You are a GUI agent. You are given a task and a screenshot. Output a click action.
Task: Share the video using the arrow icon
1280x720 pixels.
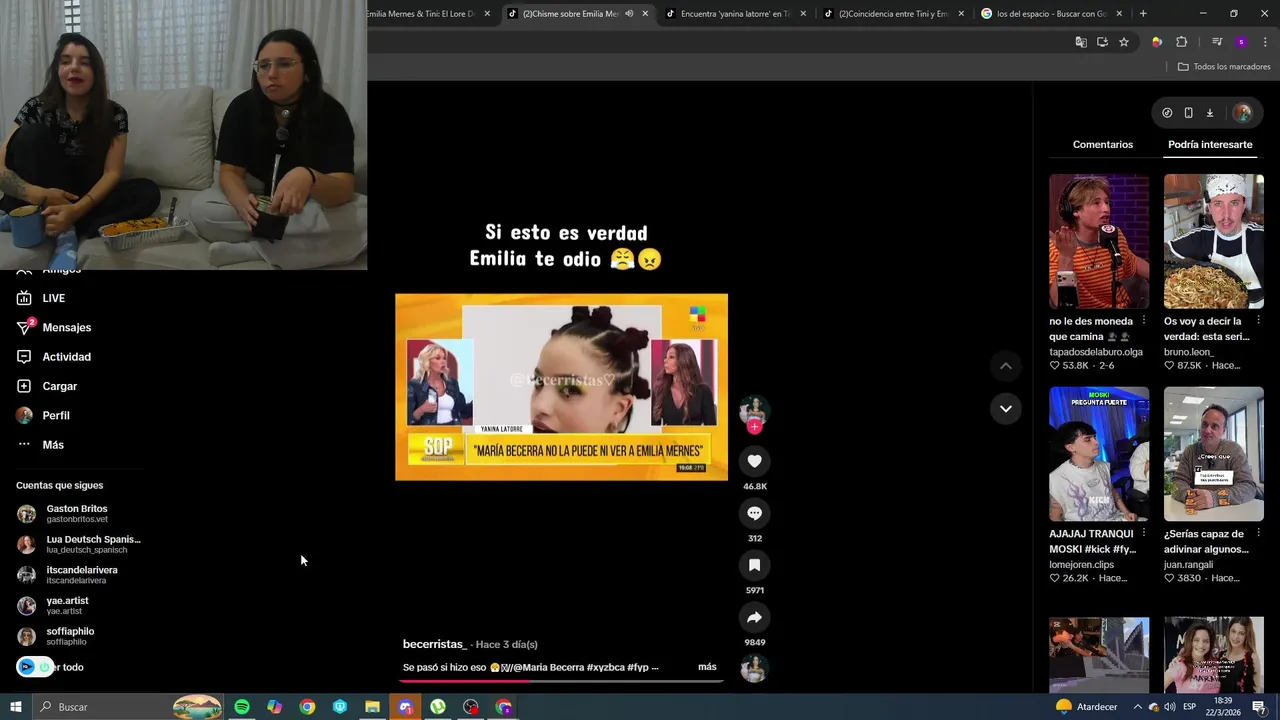coord(754,617)
